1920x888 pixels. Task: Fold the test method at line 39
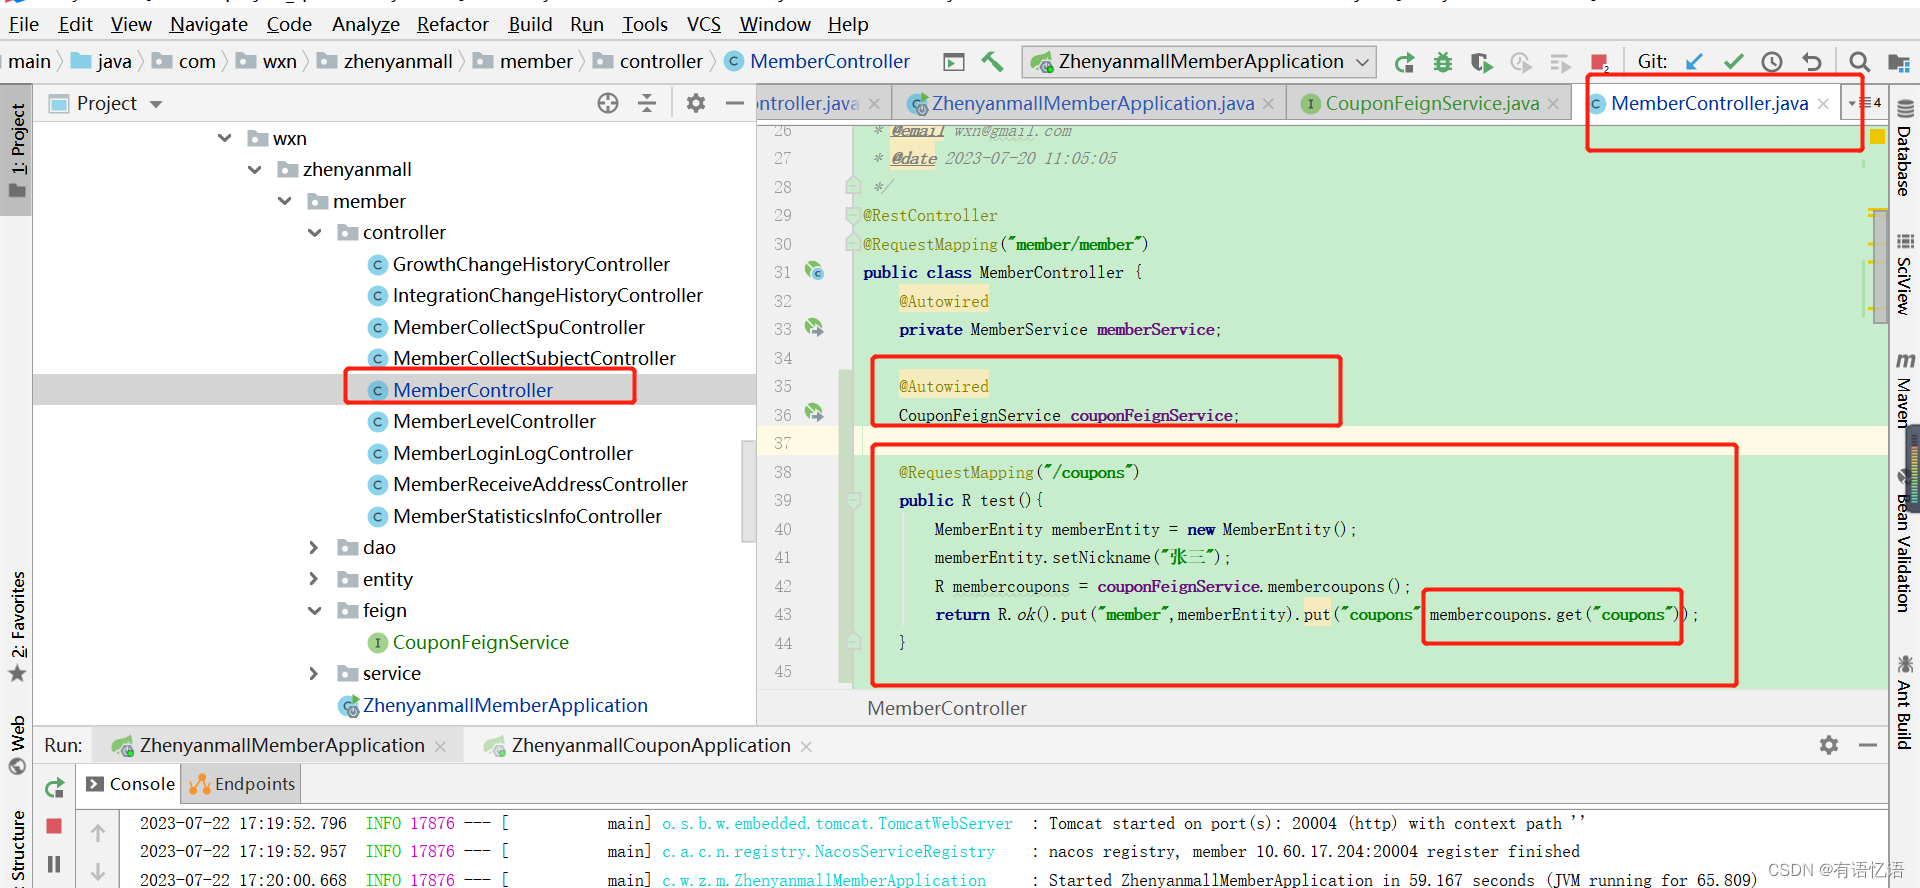click(x=854, y=499)
